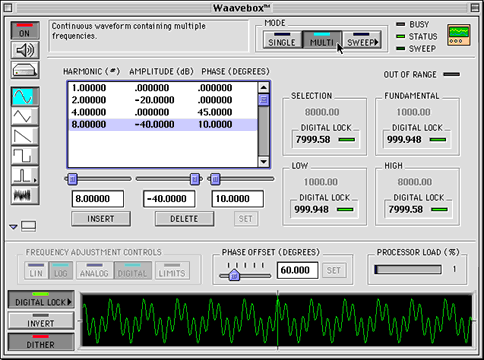Screen dimensions: 484x360
Task: Click the OUT OF RANGE indicator
Action: (x=452, y=74)
